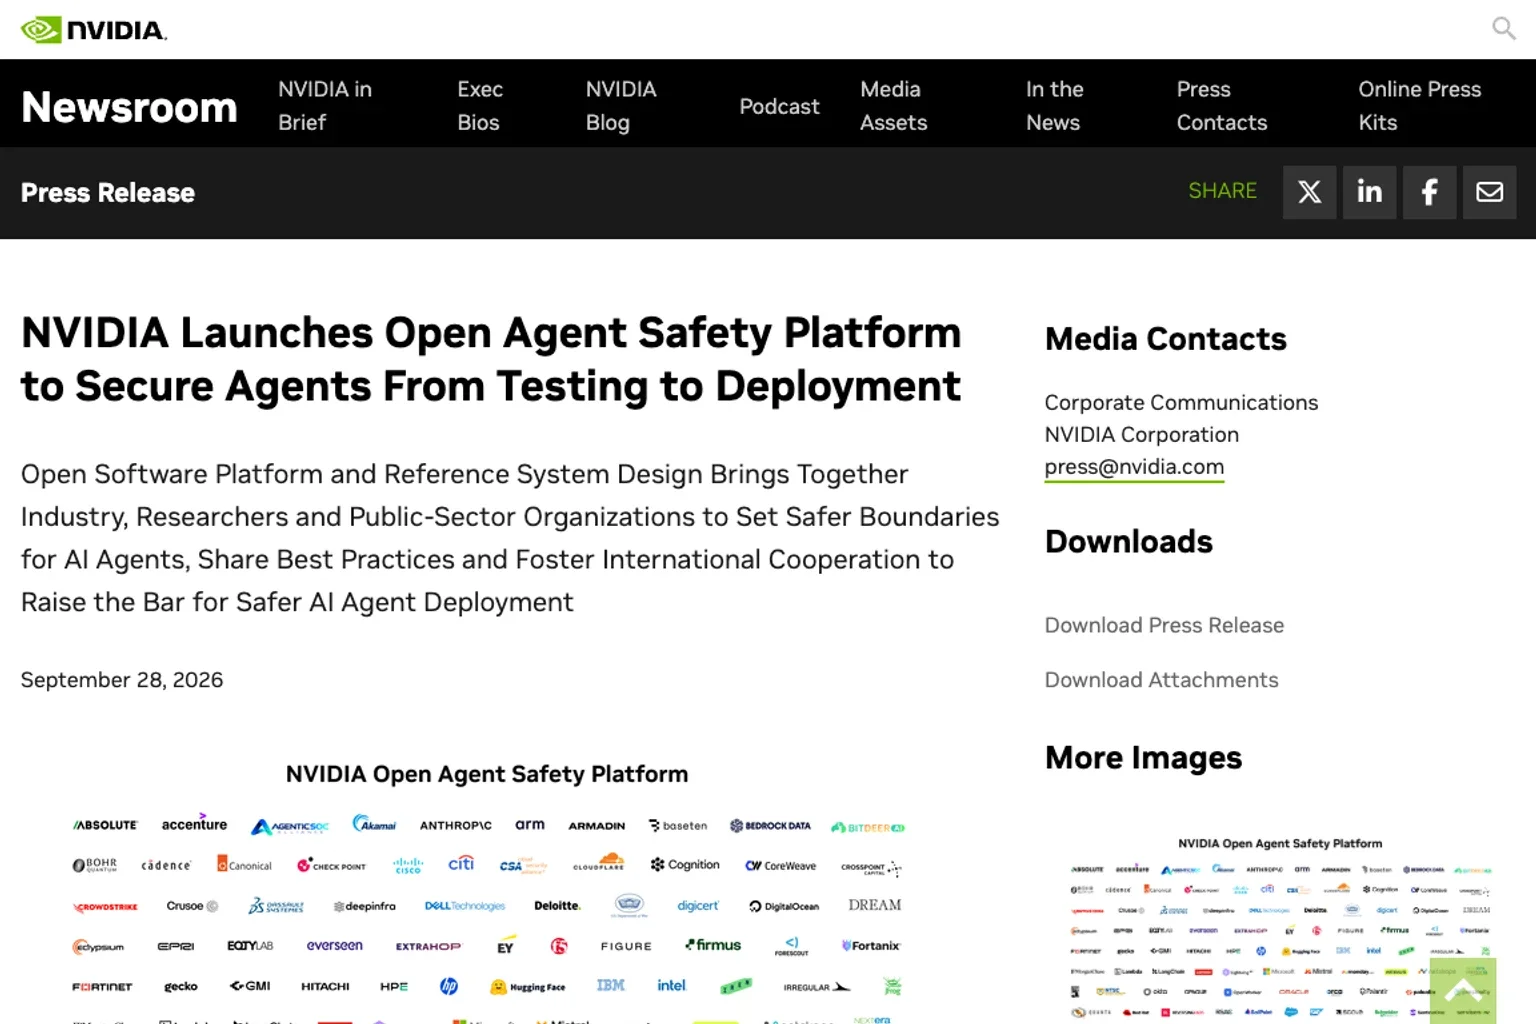1536x1024 pixels.
Task: Click the press release headline
Action: [491, 360]
